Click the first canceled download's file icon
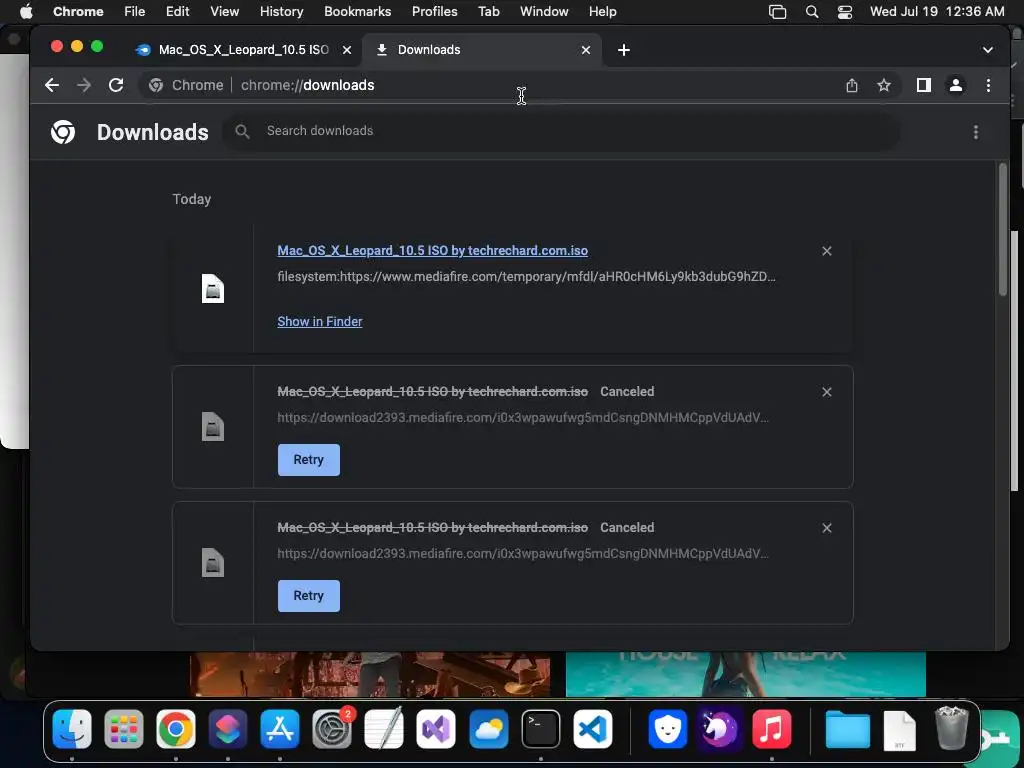Viewport: 1024px width, 768px height. coord(213,427)
